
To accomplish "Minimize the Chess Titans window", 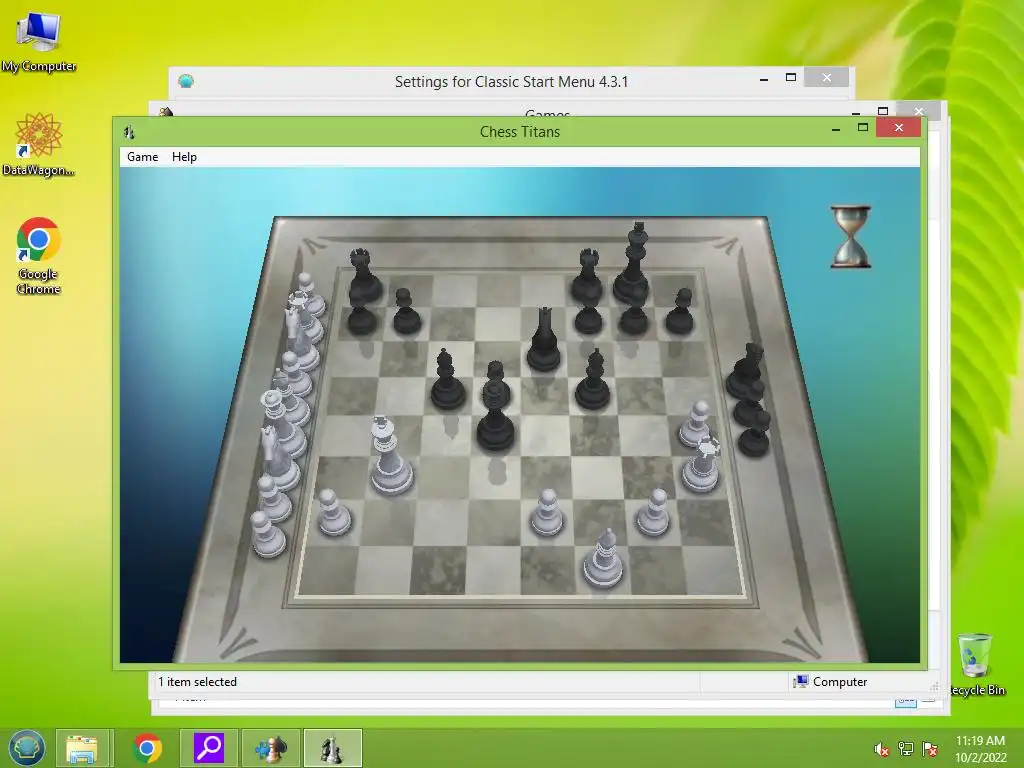I will coord(836,129).
